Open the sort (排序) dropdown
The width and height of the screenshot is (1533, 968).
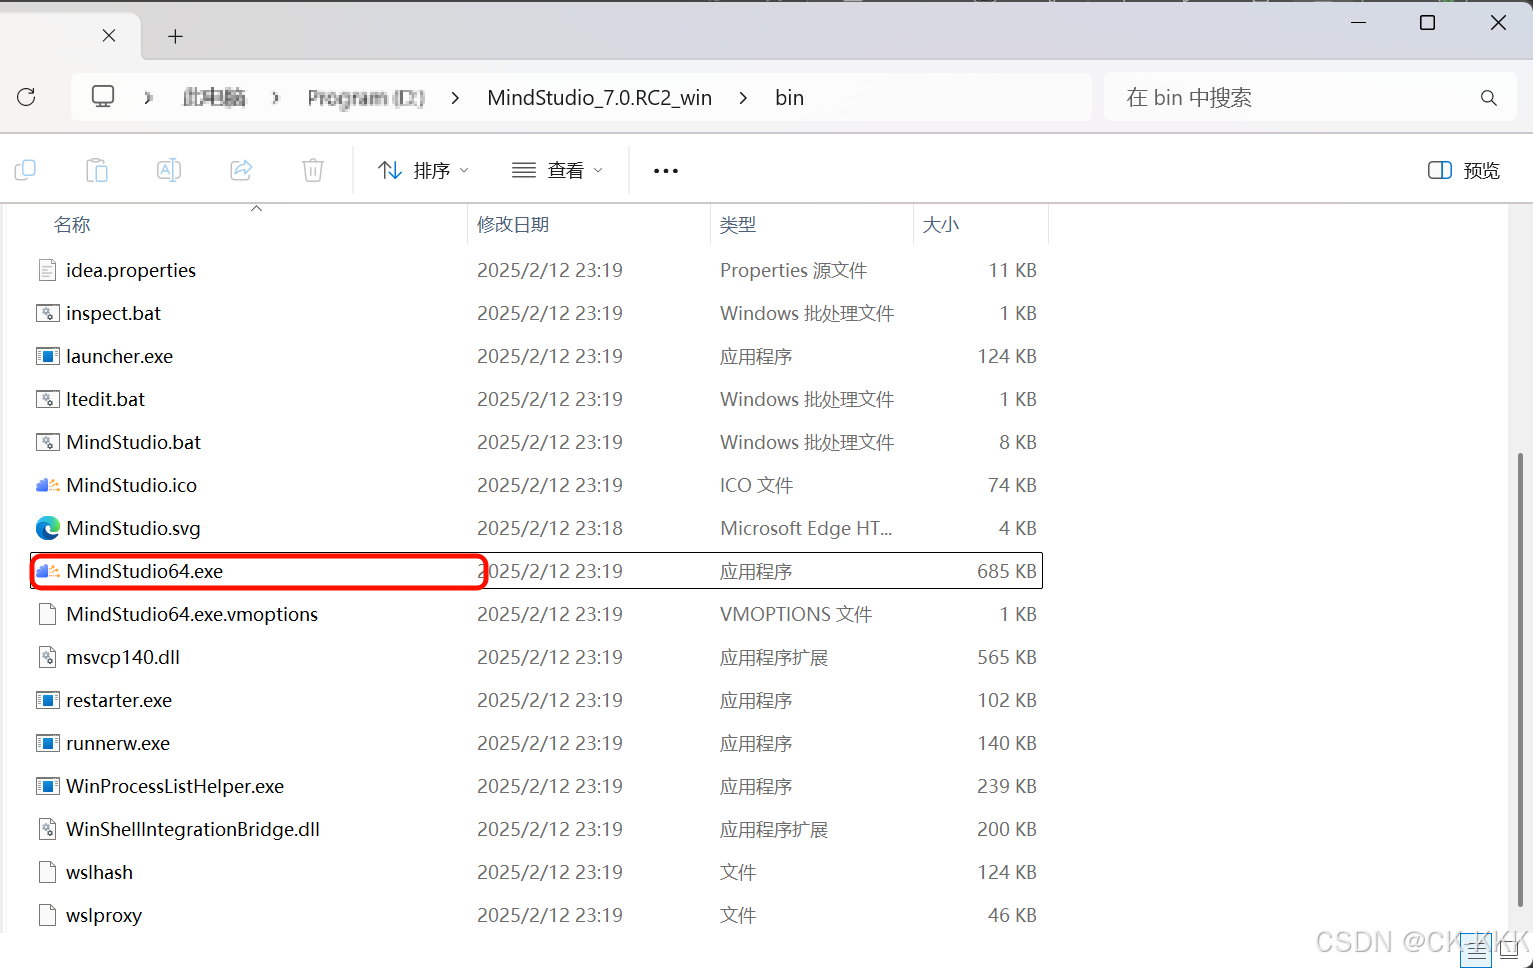424,171
